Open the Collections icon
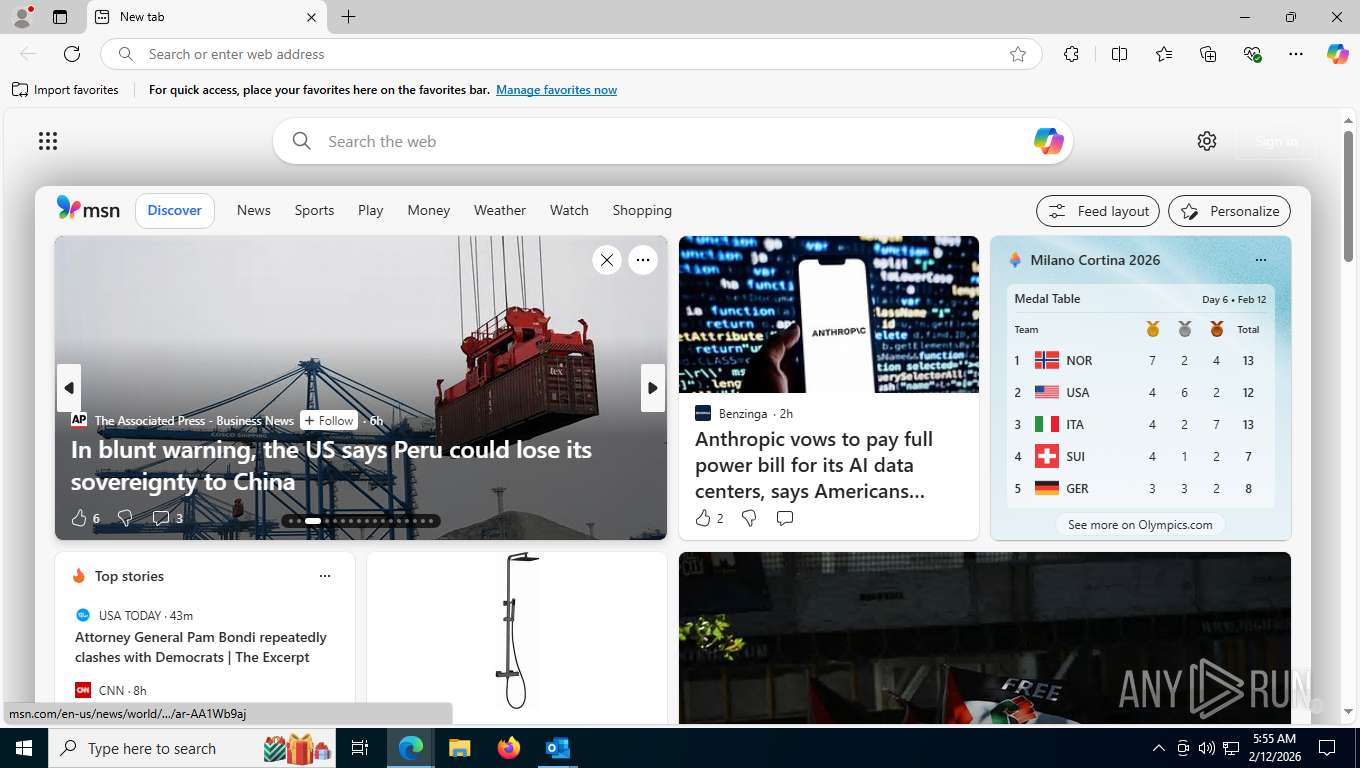Screen dimensions: 1360x768 click(x=1208, y=54)
